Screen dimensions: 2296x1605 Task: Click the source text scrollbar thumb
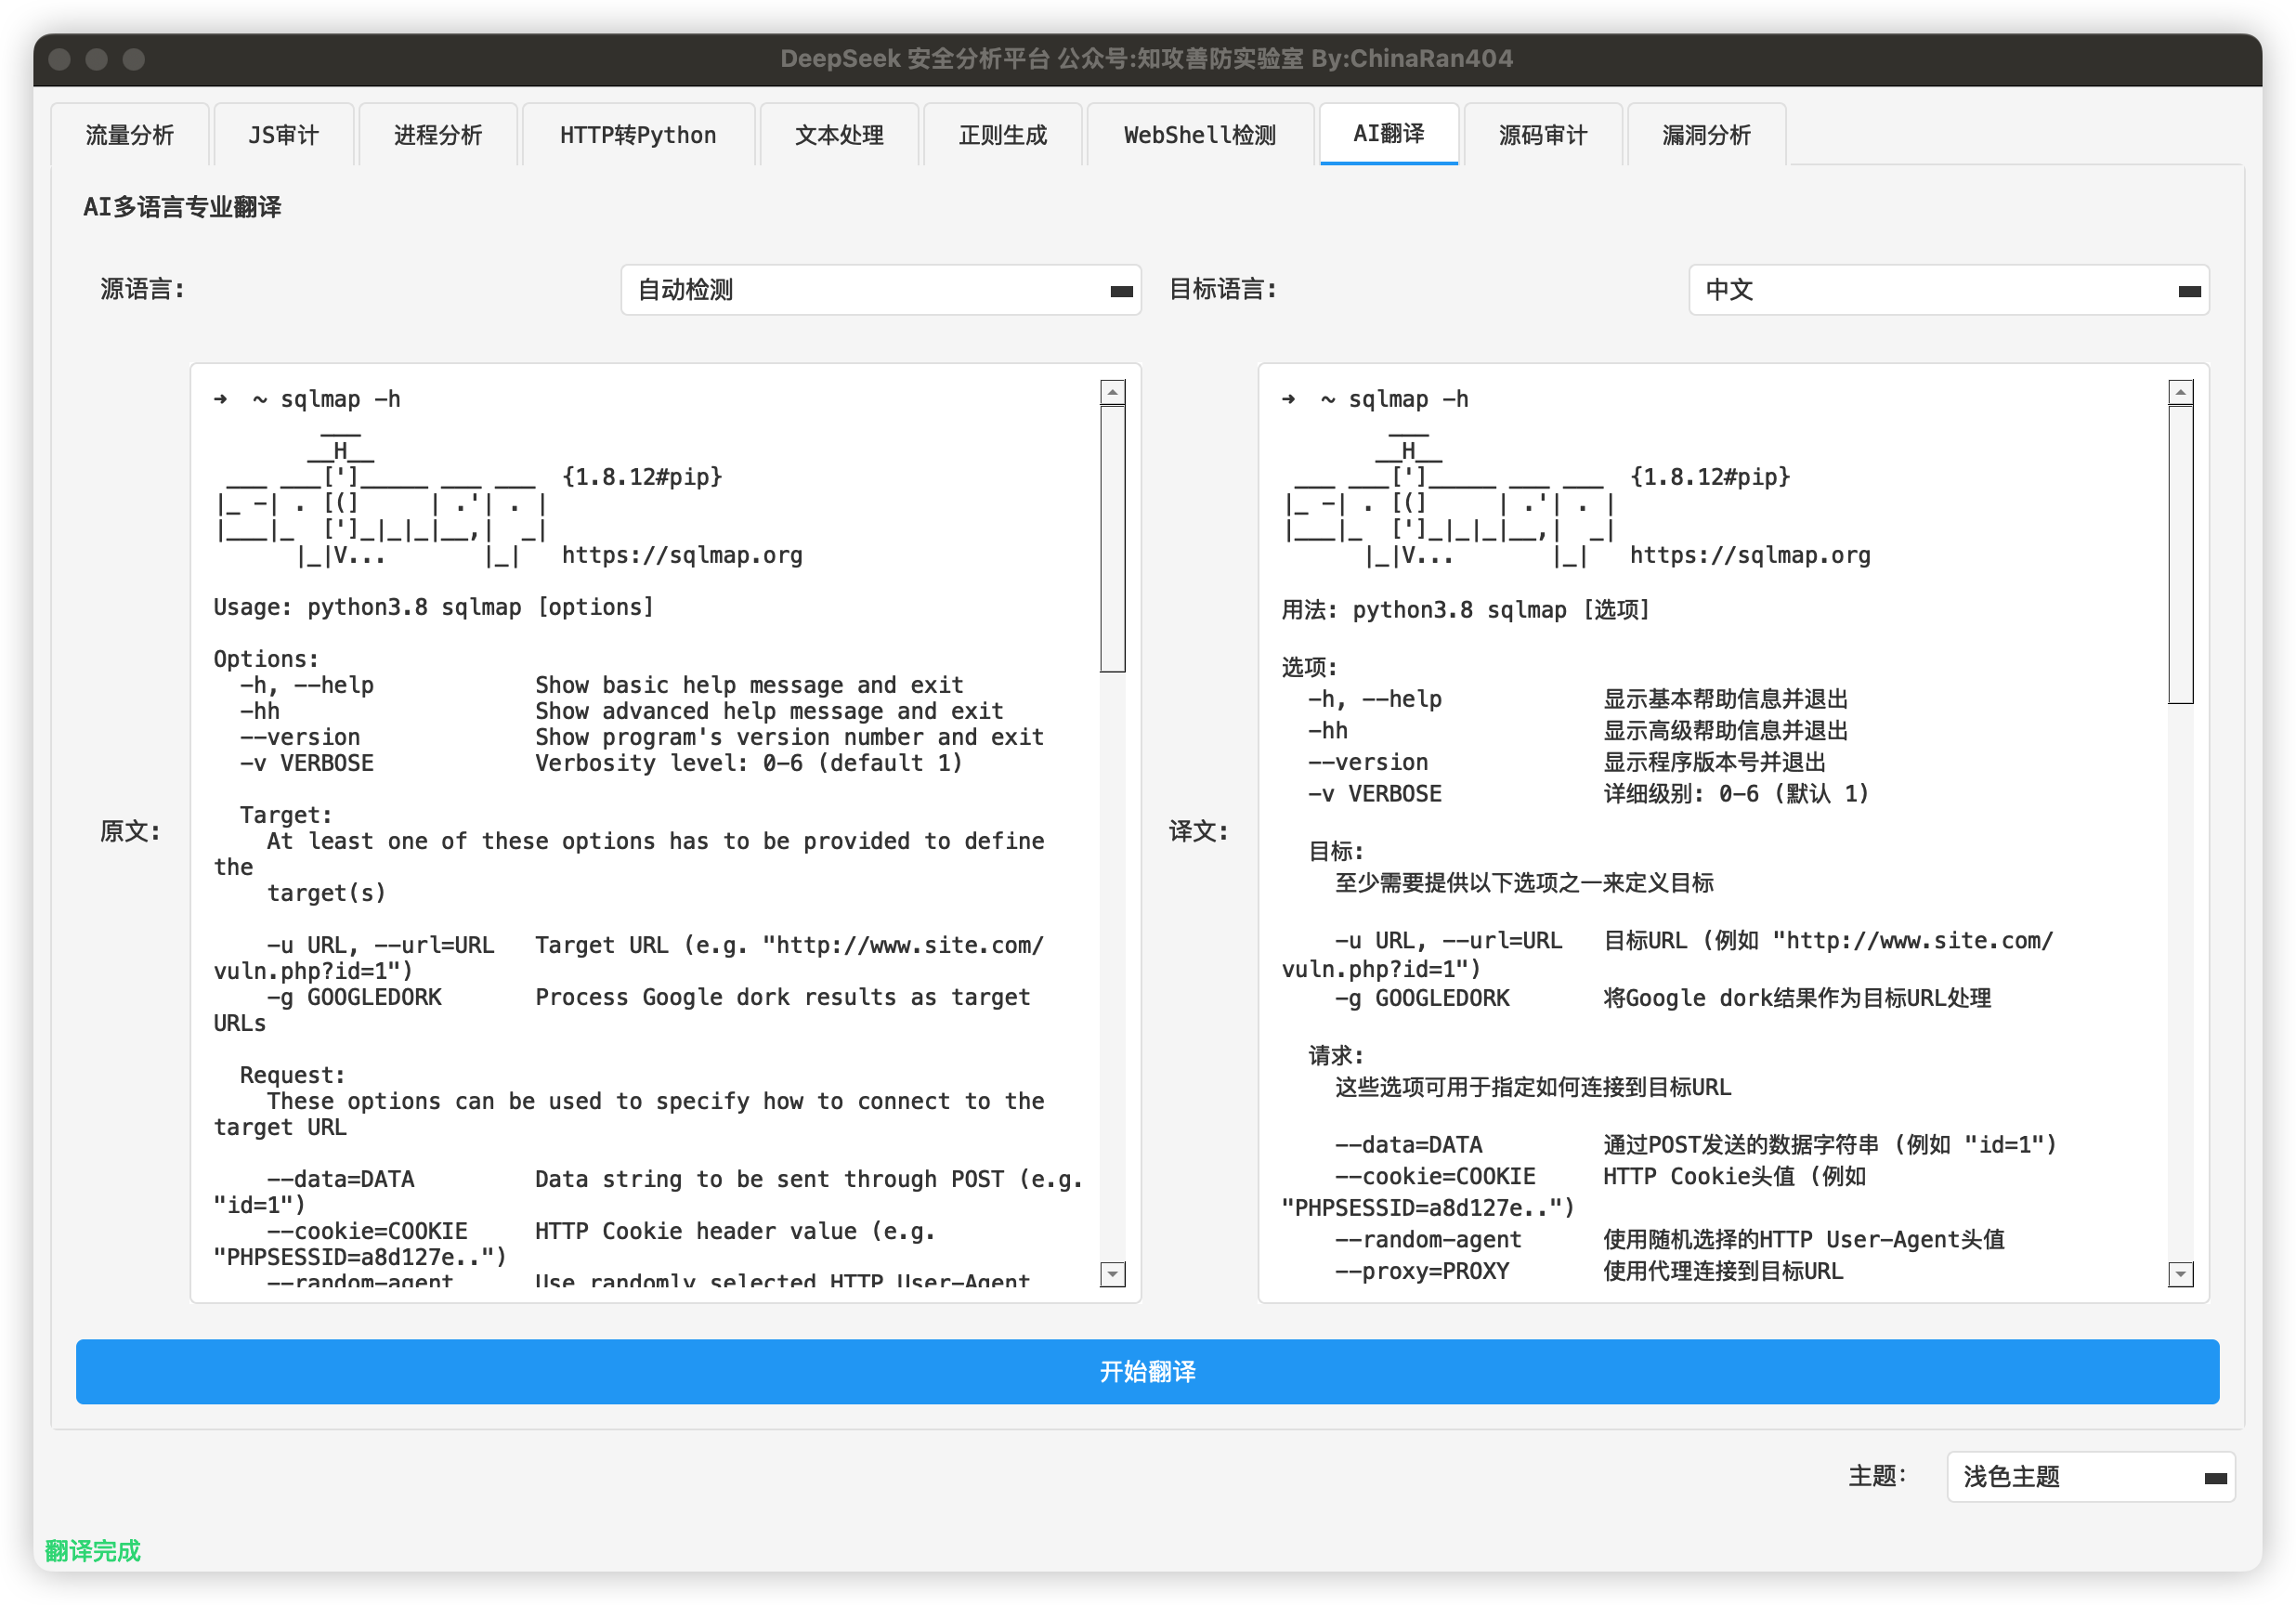(1113, 538)
